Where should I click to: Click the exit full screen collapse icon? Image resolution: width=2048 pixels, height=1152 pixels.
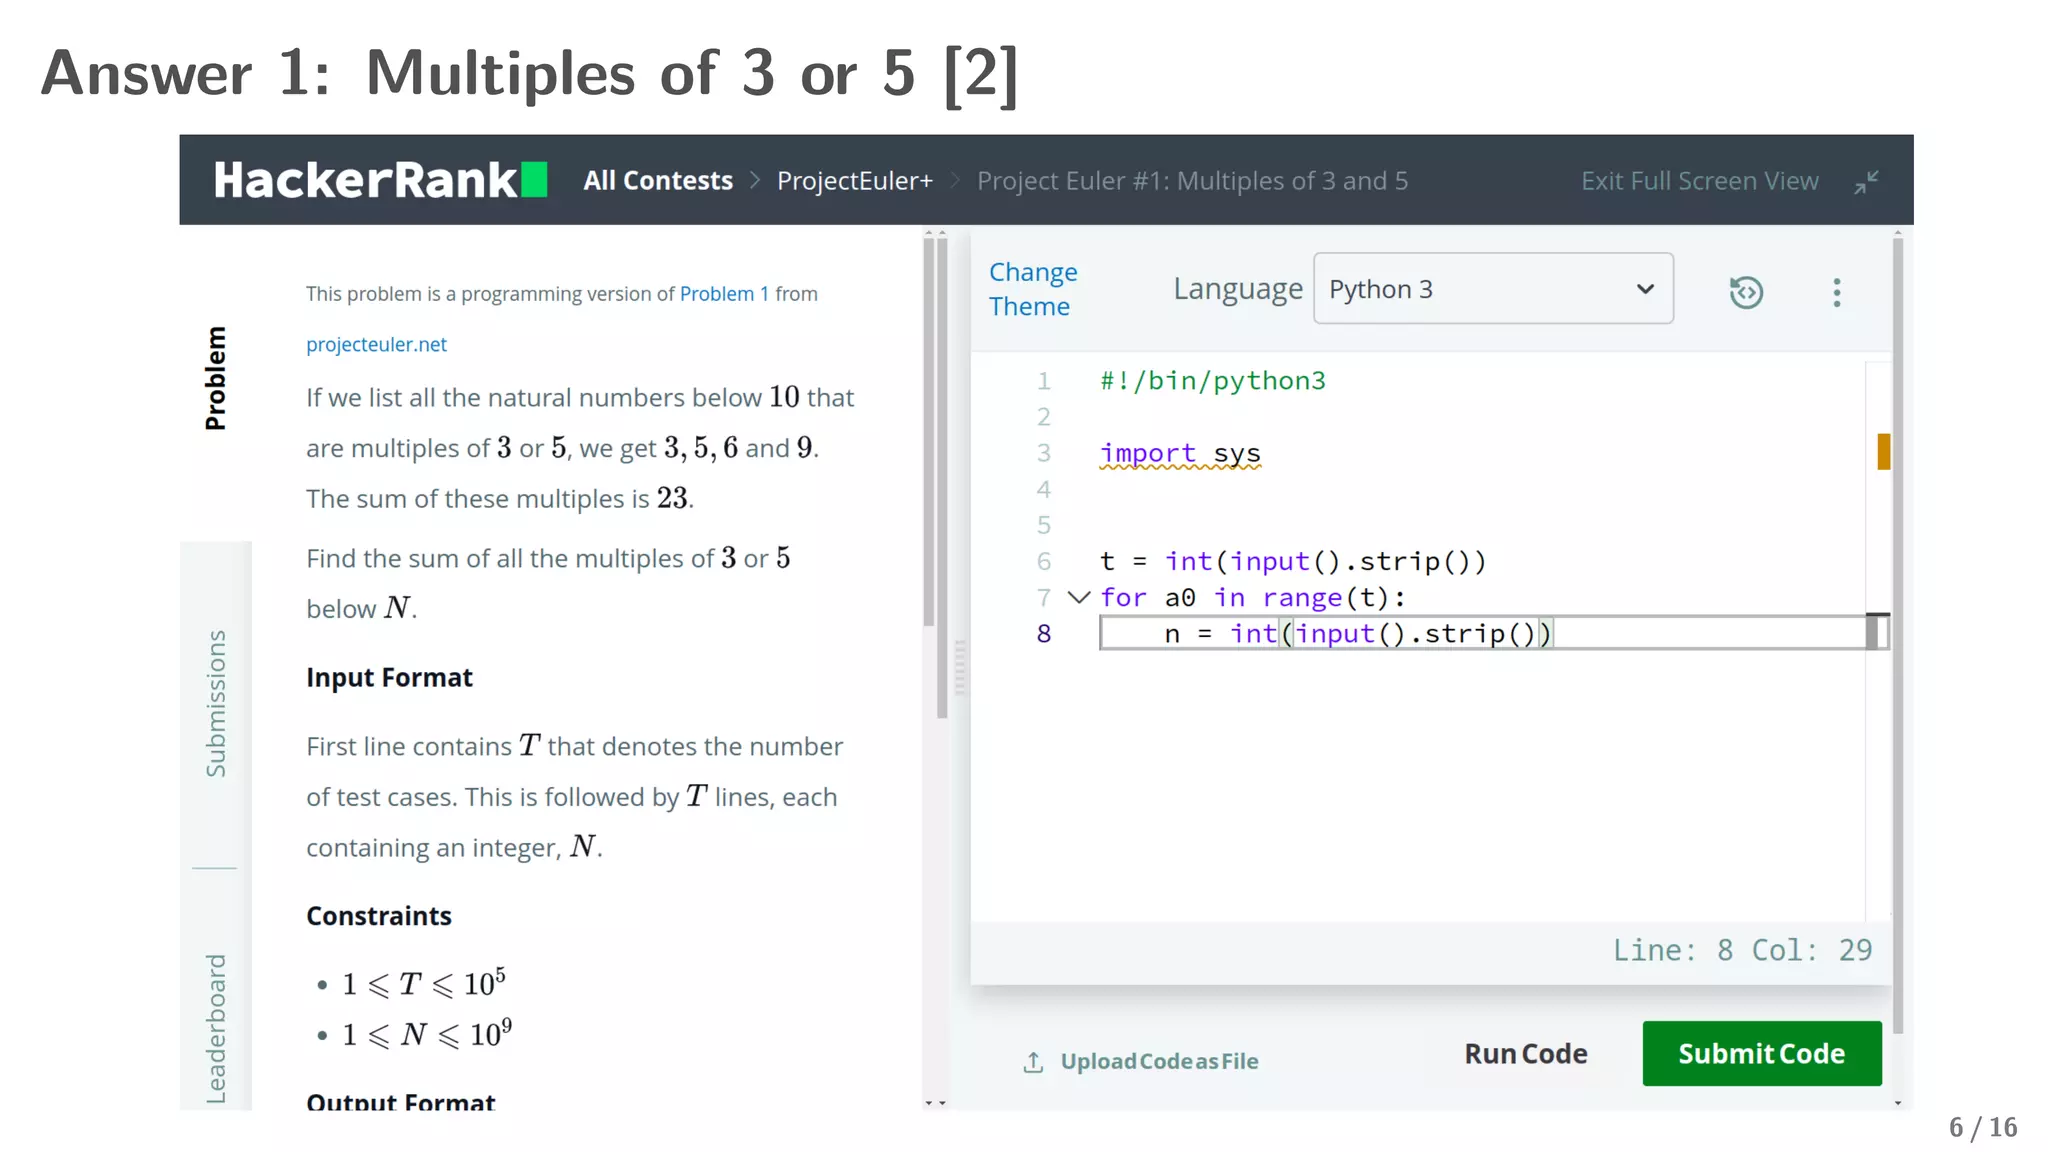point(1866,182)
